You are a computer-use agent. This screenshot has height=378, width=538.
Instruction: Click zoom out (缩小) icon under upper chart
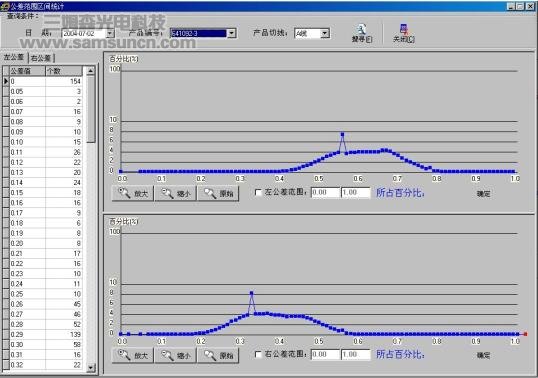click(167, 193)
